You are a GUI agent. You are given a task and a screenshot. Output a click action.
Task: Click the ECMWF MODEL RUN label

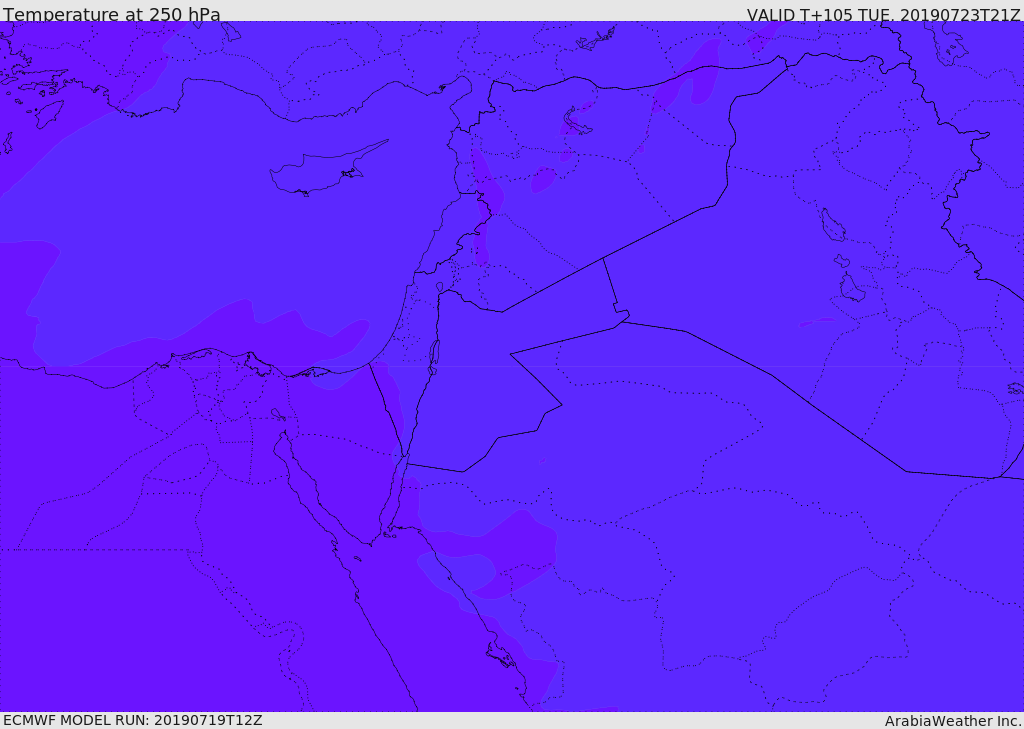133,721
